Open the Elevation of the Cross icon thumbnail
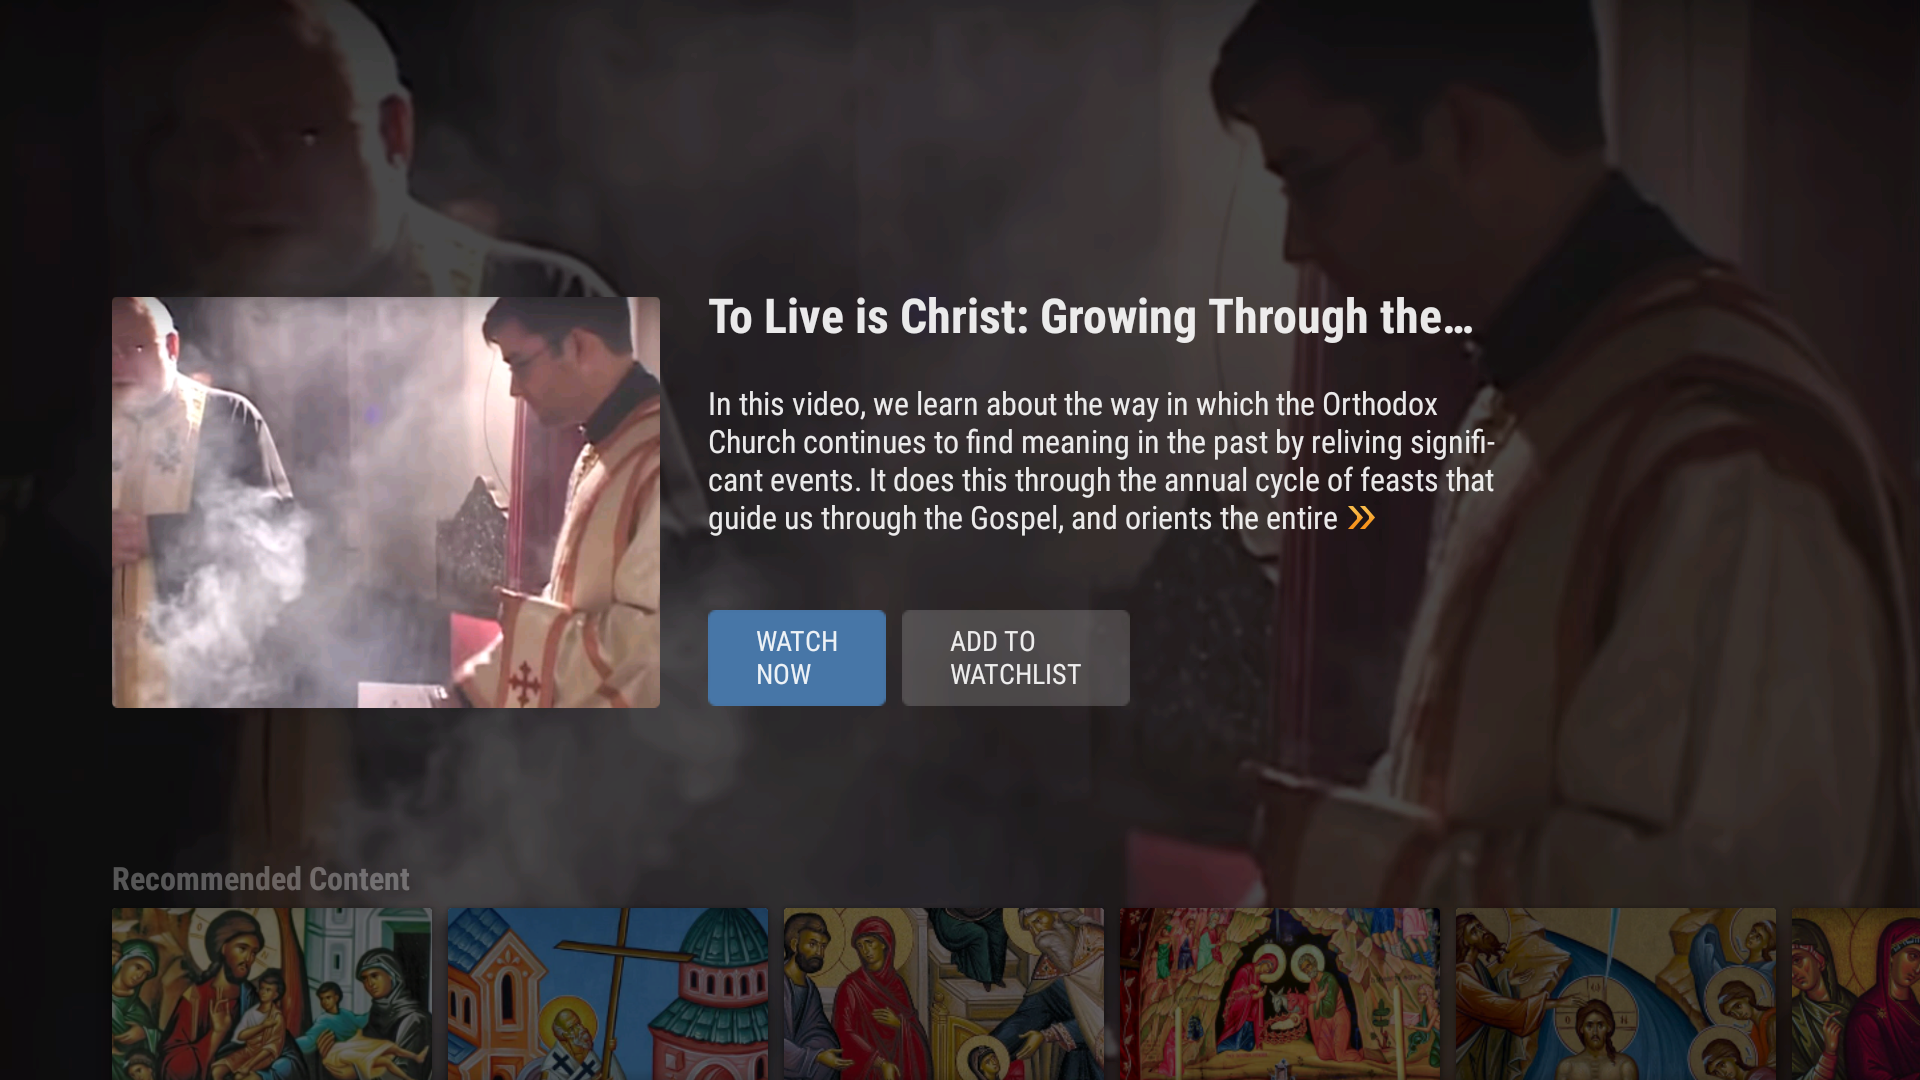 (608, 994)
